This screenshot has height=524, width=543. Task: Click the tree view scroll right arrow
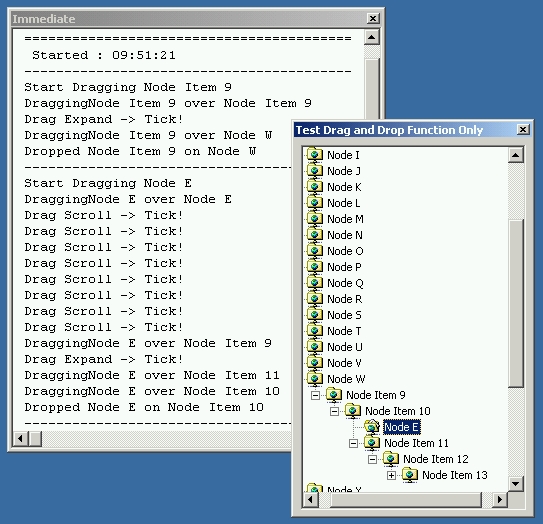coord(500,499)
